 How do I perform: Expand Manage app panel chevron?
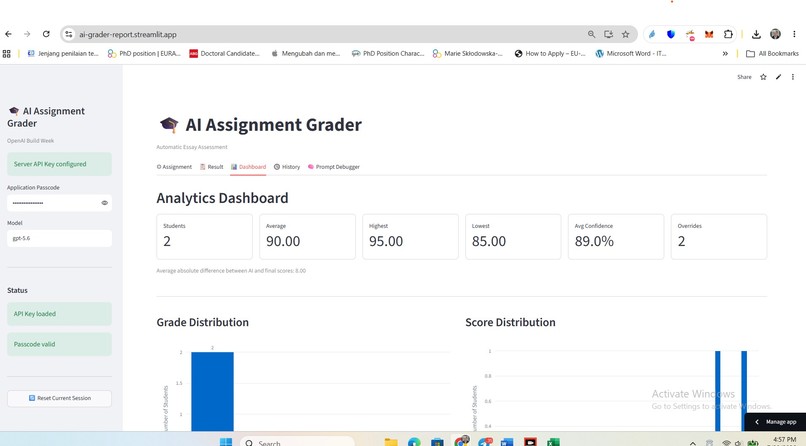pos(757,422)
